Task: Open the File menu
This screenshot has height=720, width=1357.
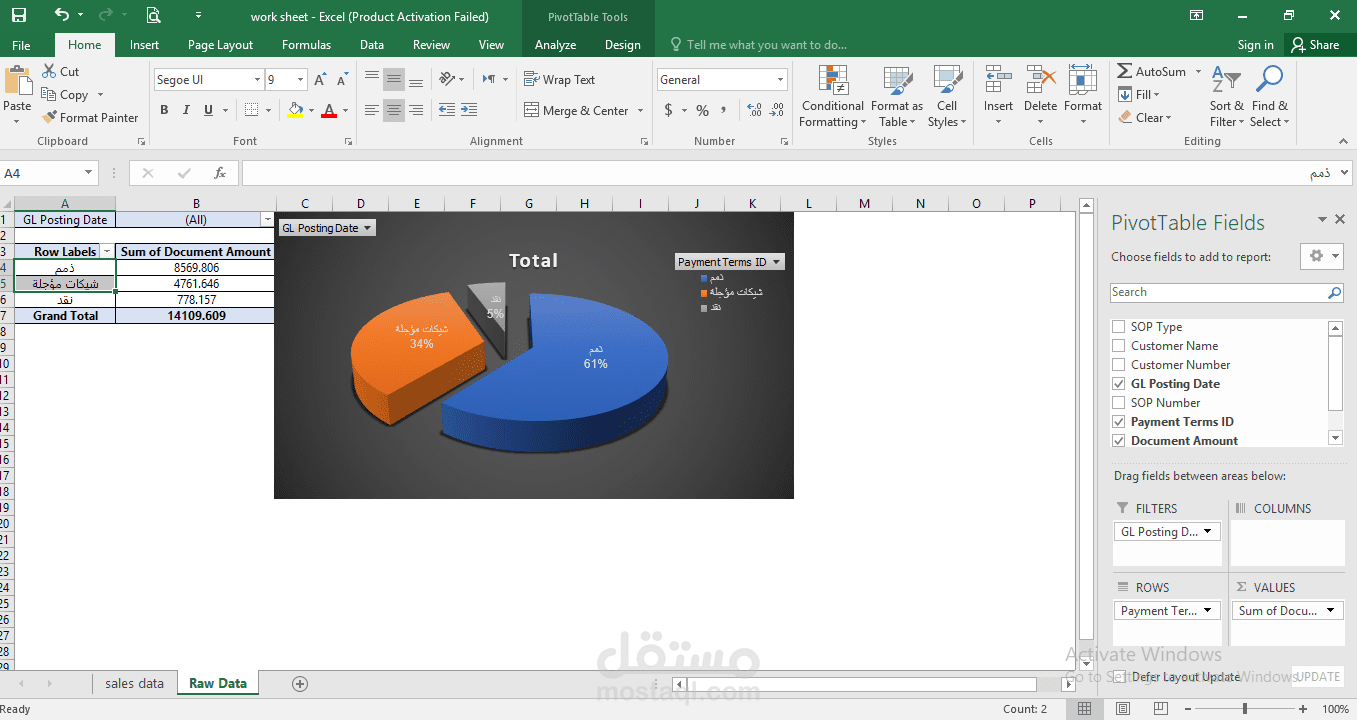Action: pyautogui.click(x=21, y=45)
